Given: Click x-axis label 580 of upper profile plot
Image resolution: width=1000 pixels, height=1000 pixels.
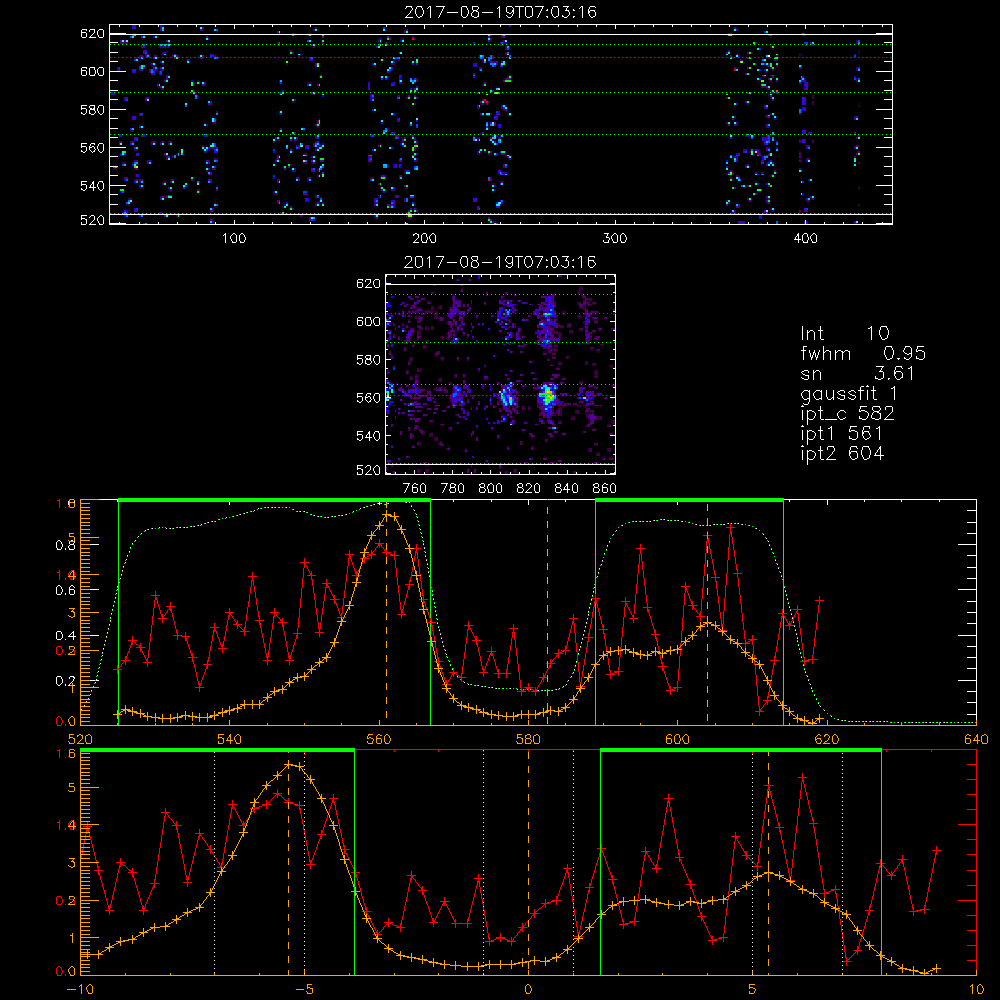Looking at the screenshot, I should click(x=528, y=740).
